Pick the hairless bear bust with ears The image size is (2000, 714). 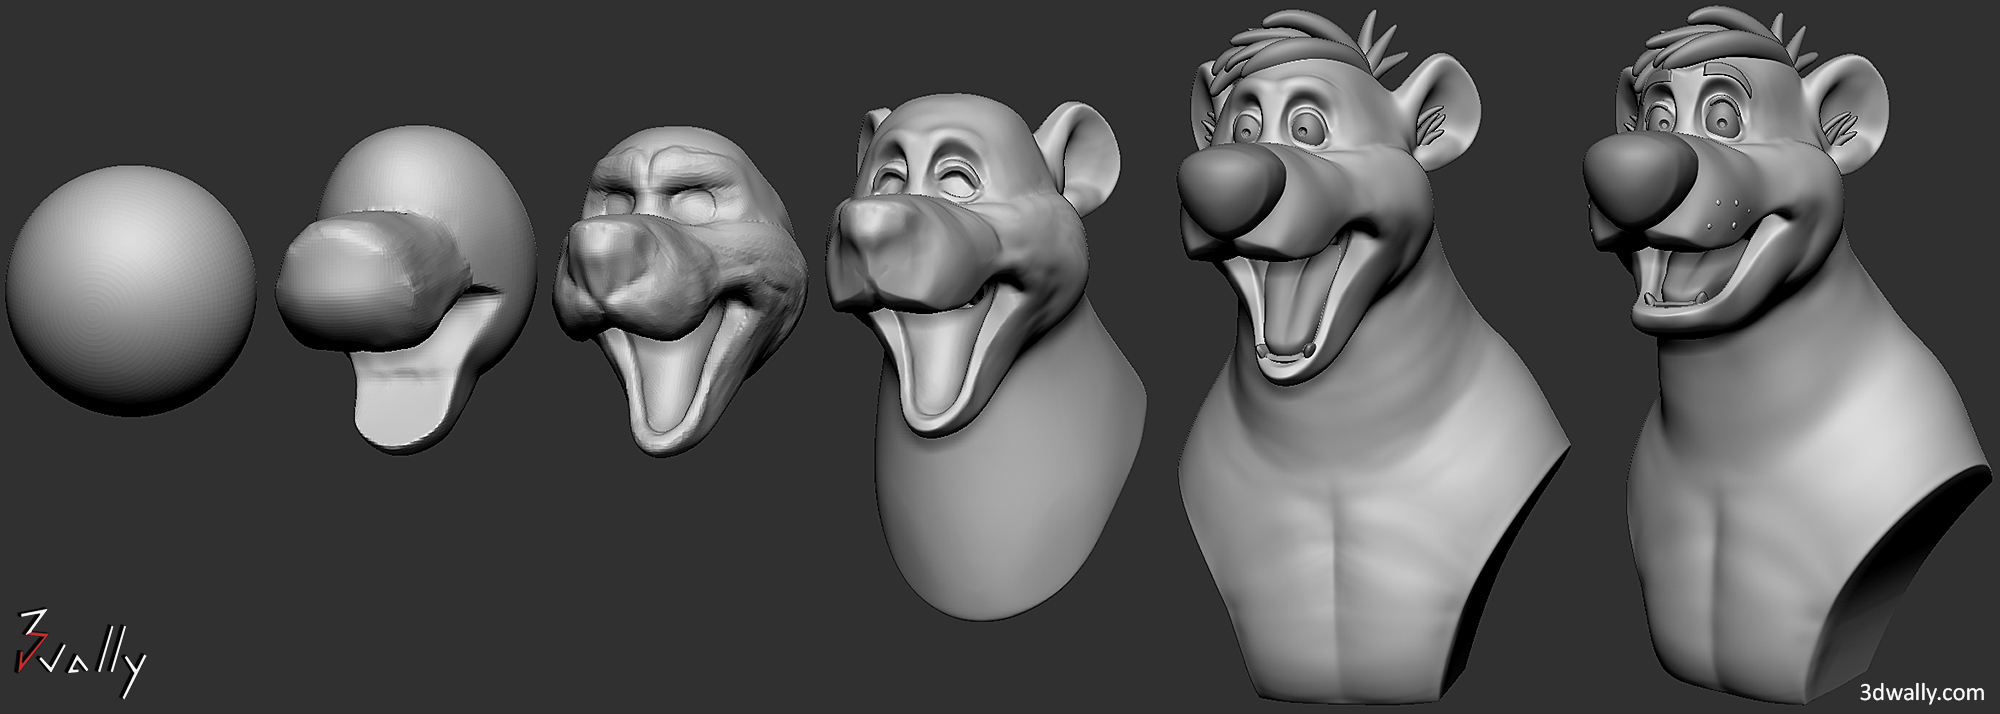pos(985,355)
